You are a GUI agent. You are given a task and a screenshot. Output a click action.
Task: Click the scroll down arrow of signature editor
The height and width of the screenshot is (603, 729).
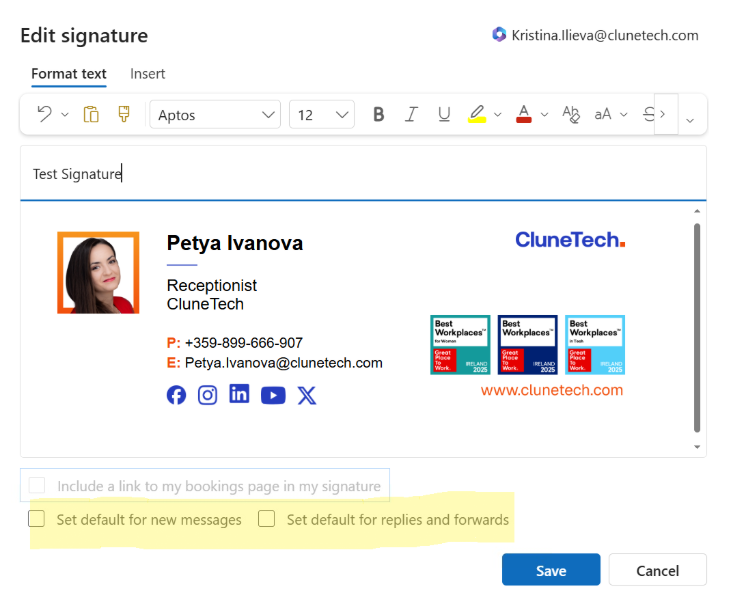coord(697,447)
